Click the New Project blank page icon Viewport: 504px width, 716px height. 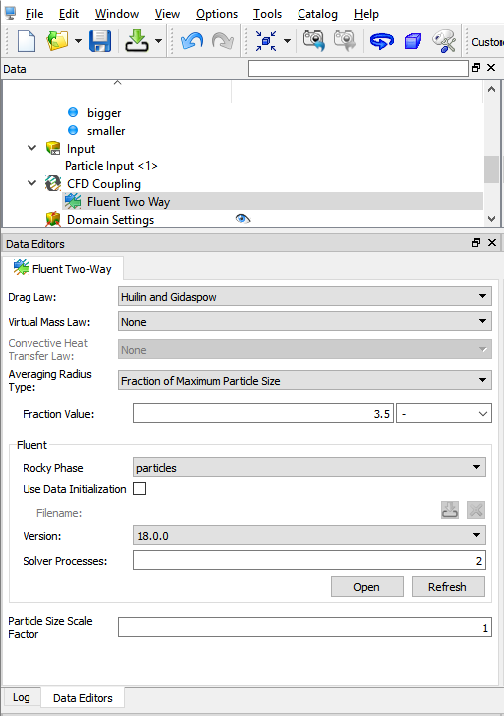(x=26, y=41)
